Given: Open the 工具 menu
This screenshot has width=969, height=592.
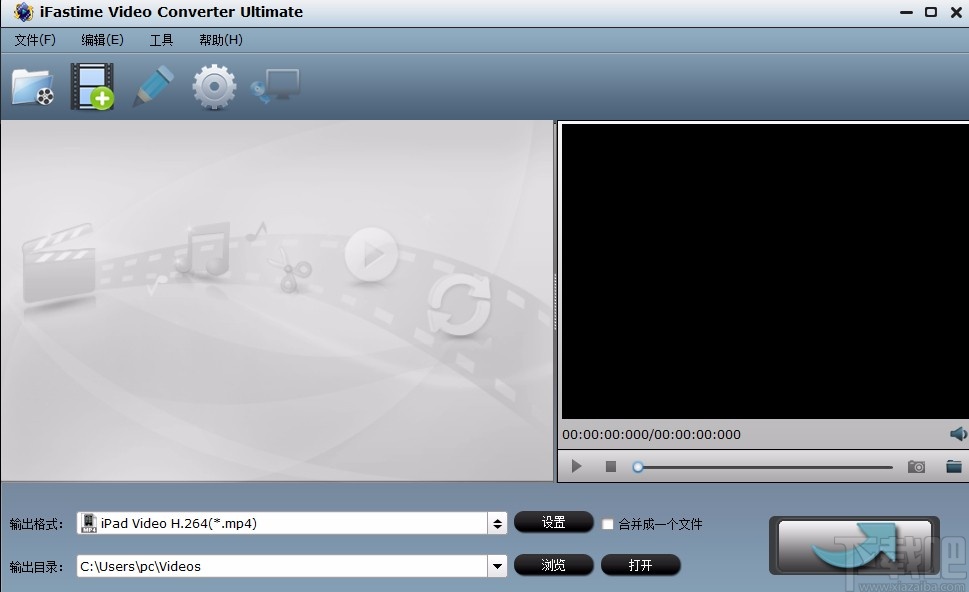Looking at the screenshot, I should click(162, 40).
